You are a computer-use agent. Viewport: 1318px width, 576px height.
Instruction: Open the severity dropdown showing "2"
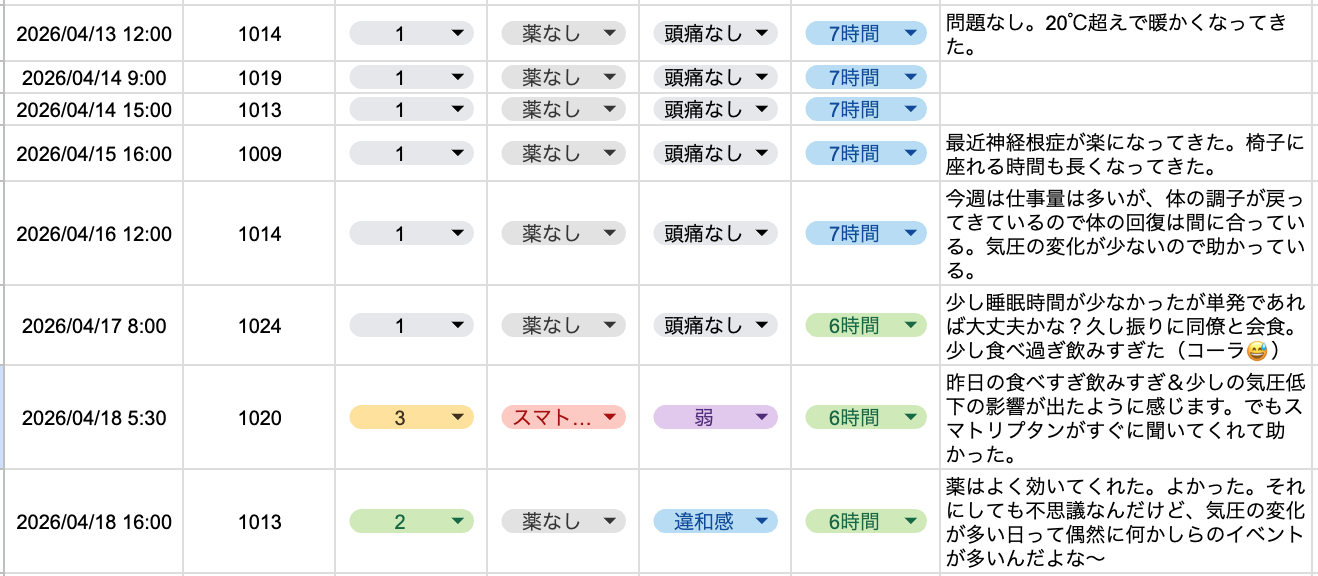[410, 520]
